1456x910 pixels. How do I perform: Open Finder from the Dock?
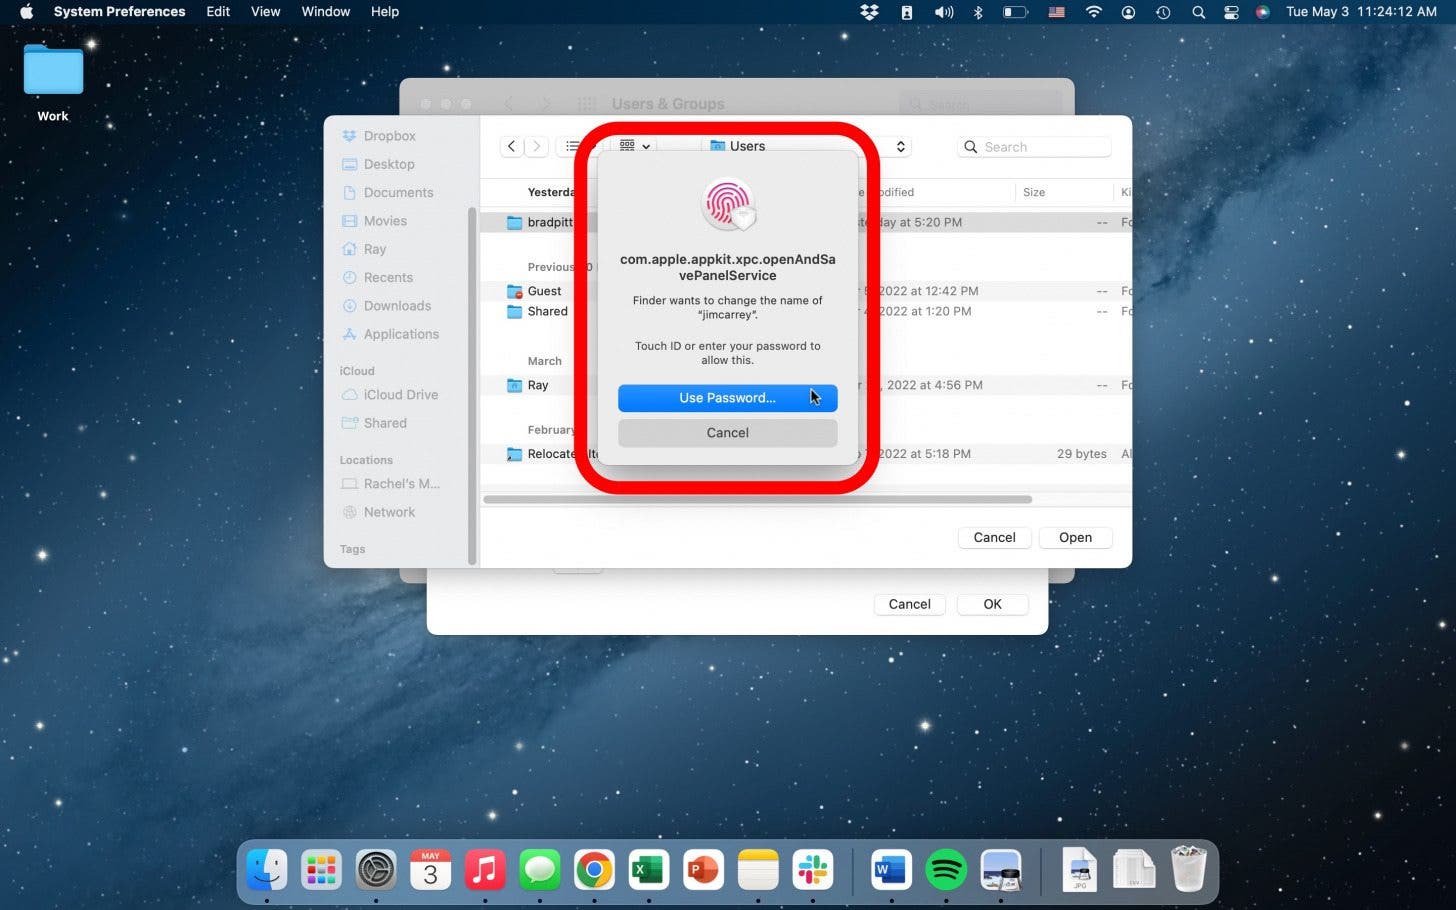pyautogui.click(x=267, y=871)
